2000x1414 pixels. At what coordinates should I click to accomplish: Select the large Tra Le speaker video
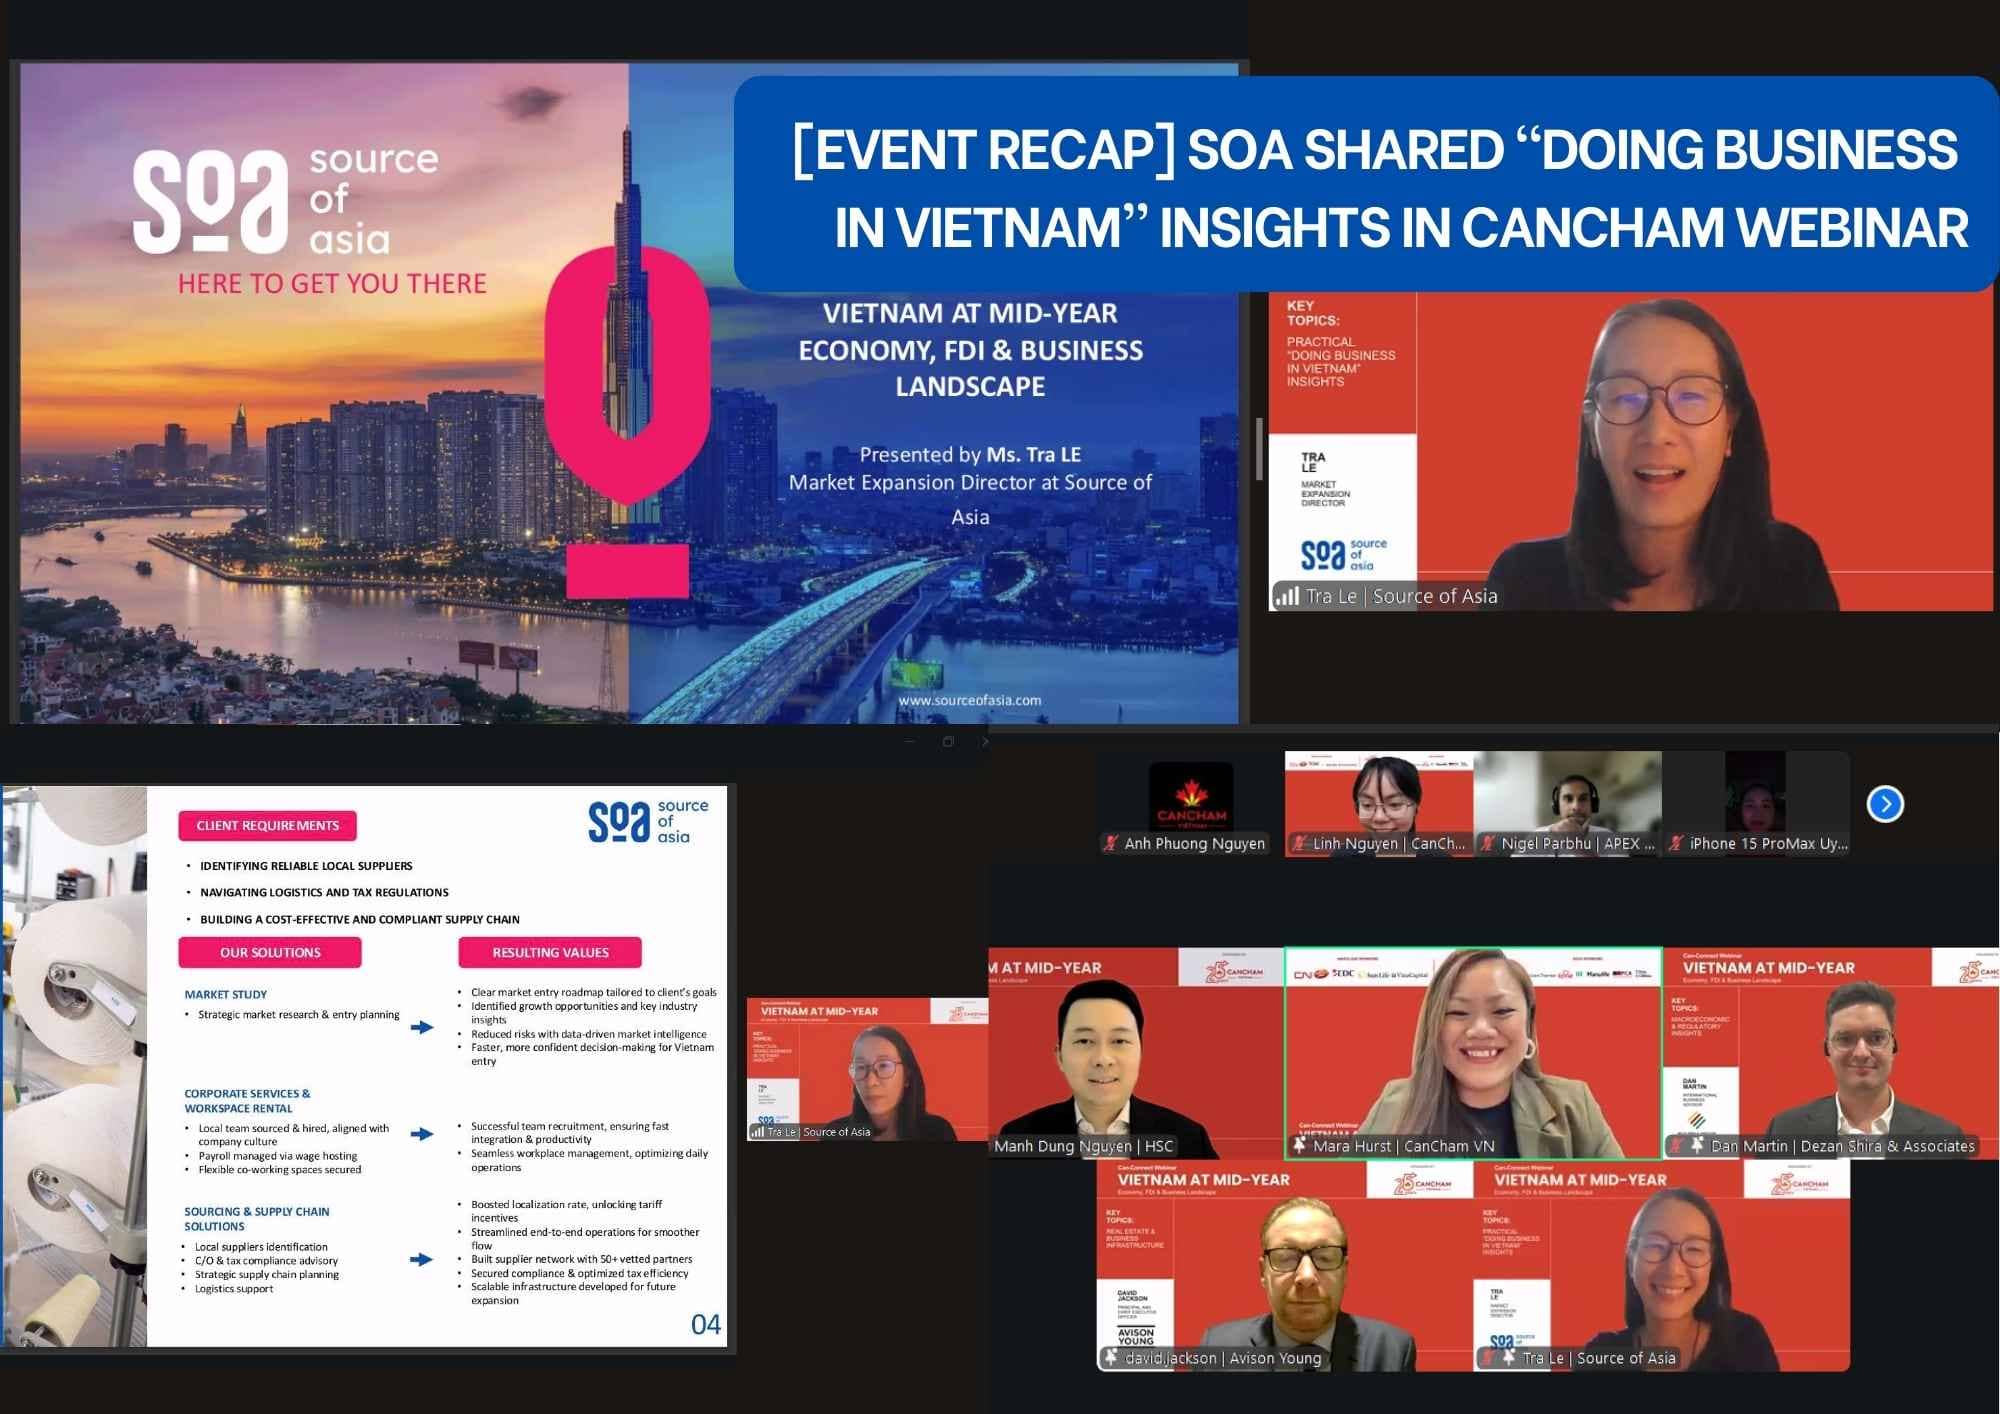[1631, 450]
